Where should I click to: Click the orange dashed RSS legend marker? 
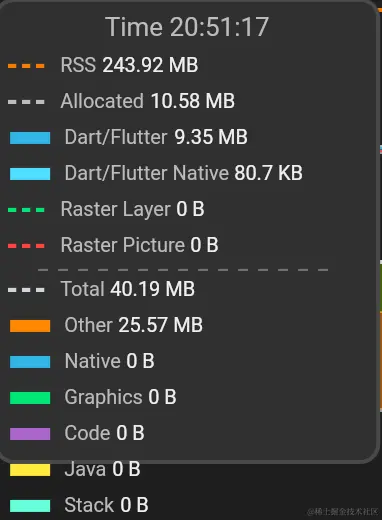(26, 66)
